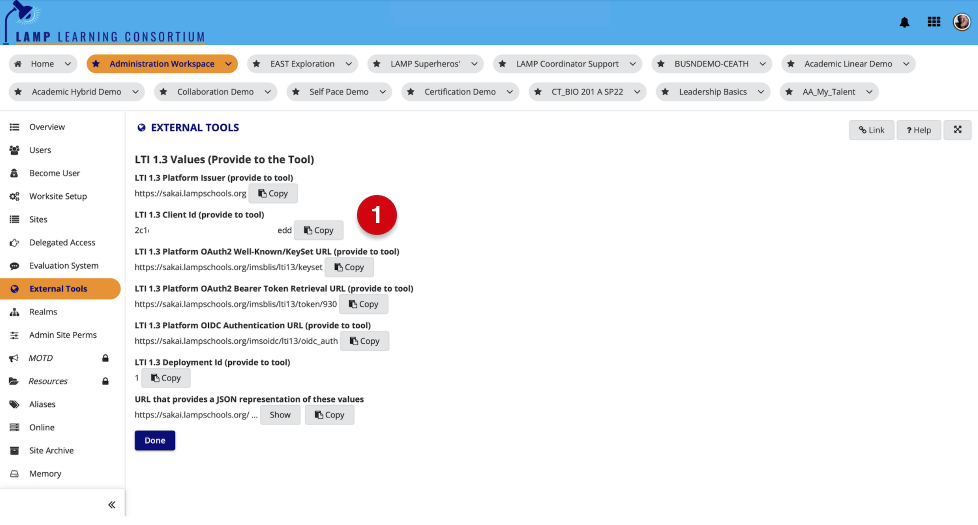Click the Become User icon in sidebar
The image size is (978, 525).
tap(14, 173)
